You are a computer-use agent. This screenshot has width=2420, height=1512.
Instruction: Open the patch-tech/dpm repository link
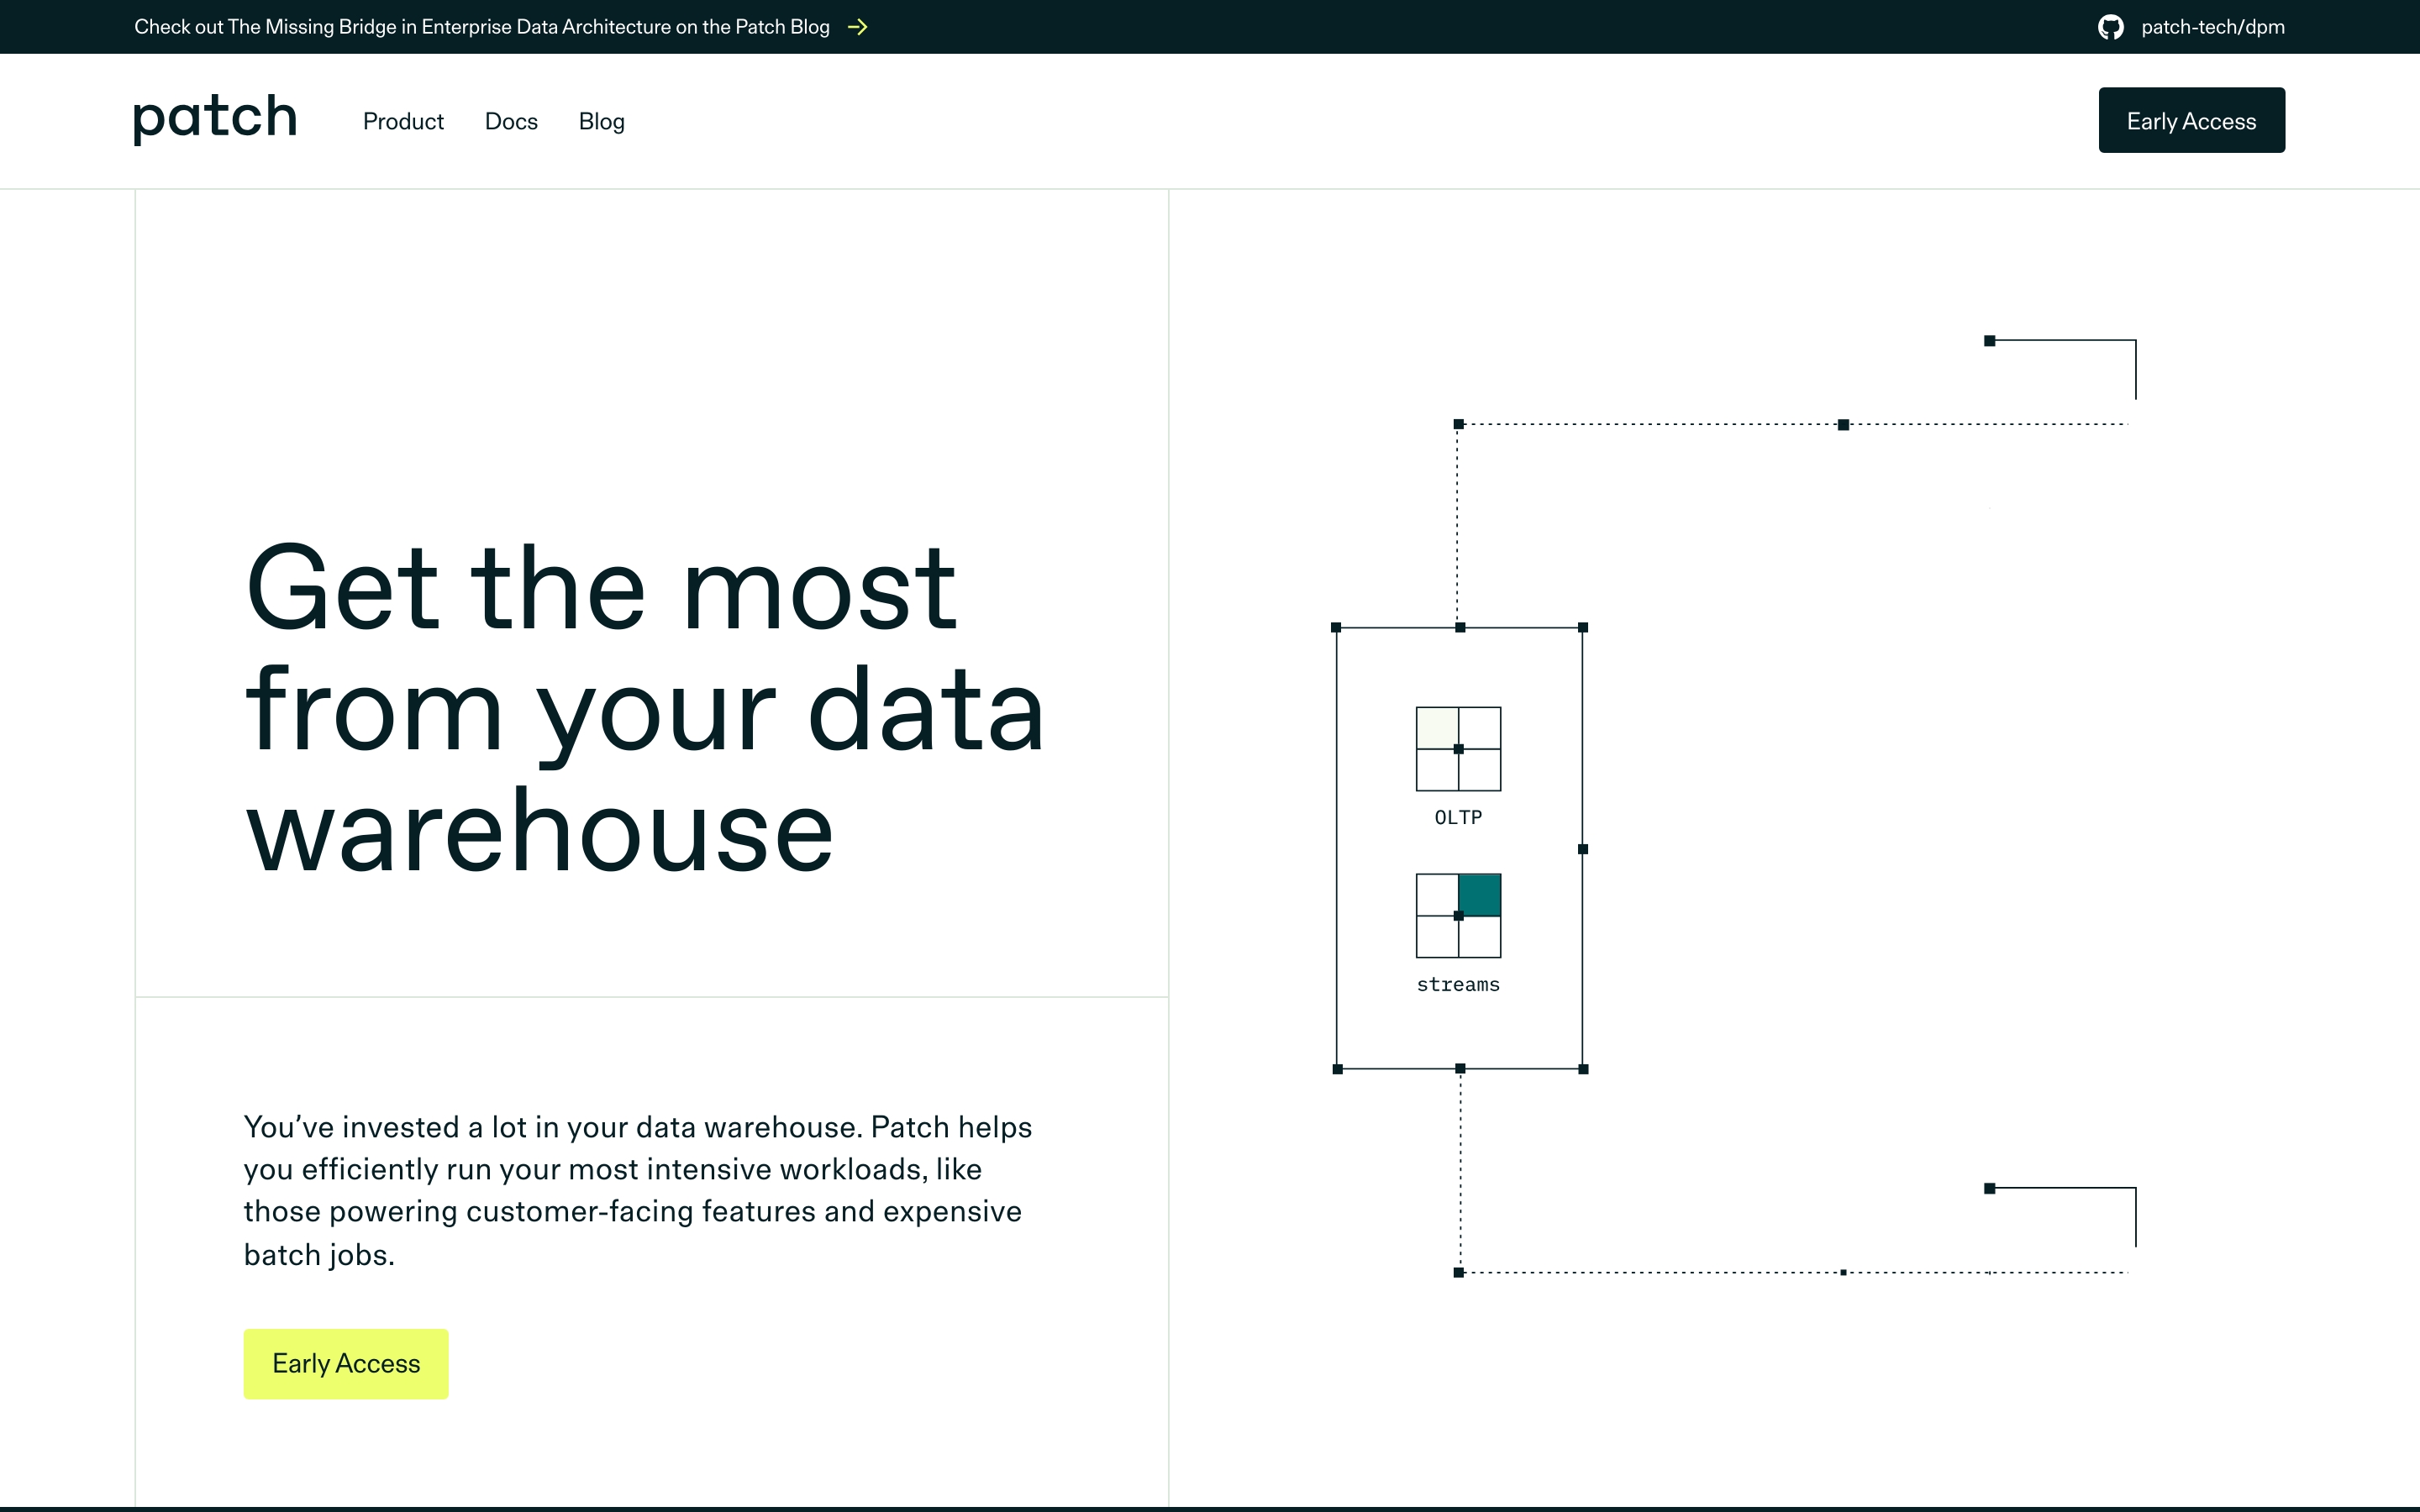pos(2212,27)
